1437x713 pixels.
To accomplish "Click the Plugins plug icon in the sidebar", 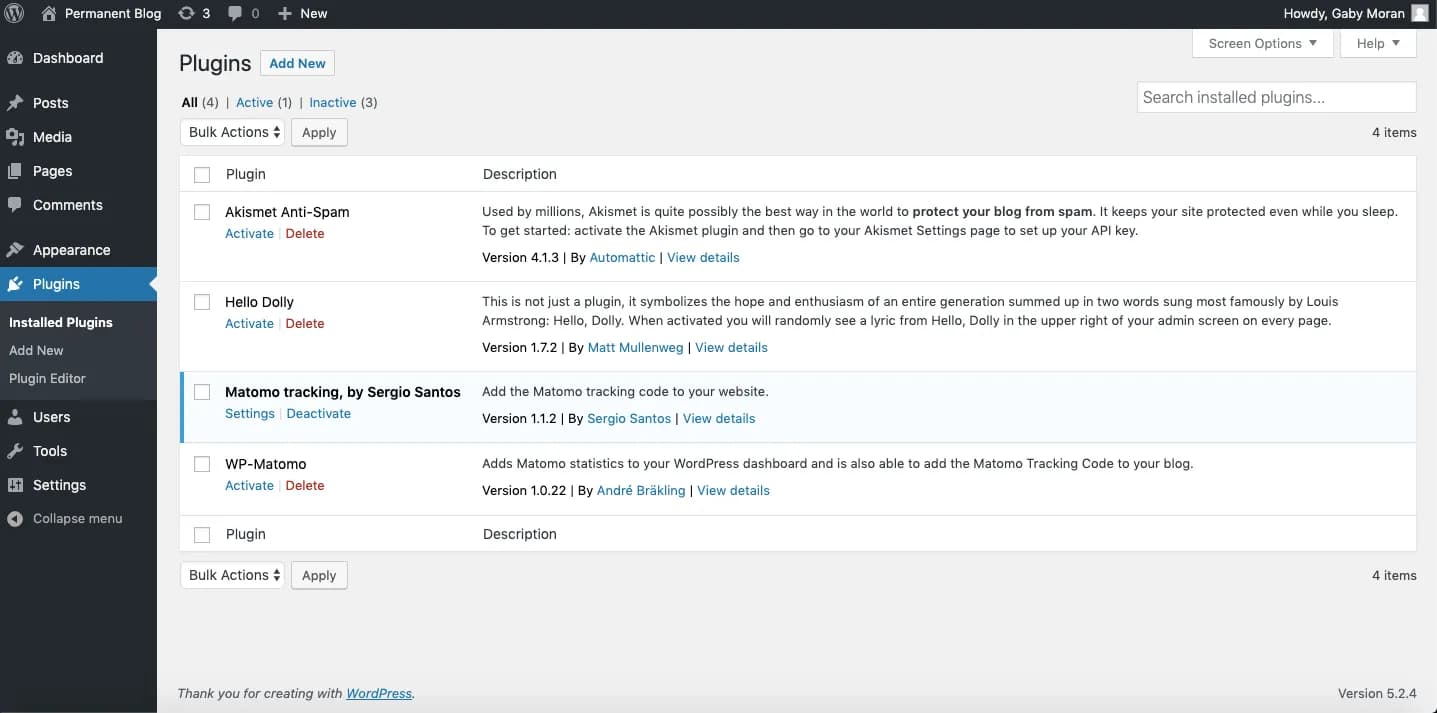I will (15, 284).
